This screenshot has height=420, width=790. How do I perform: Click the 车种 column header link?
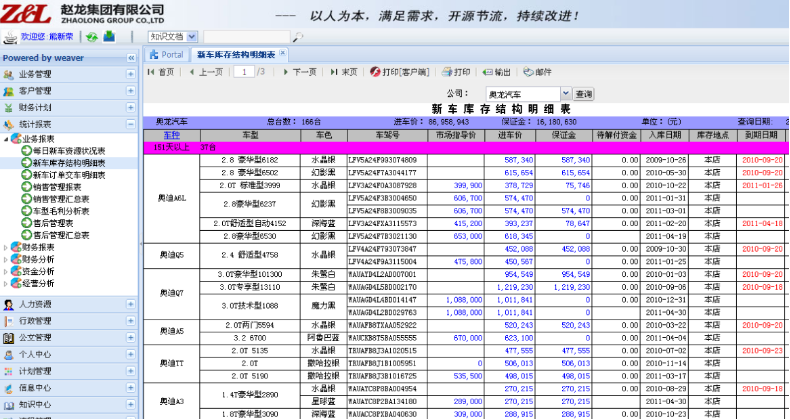point(172,135)
